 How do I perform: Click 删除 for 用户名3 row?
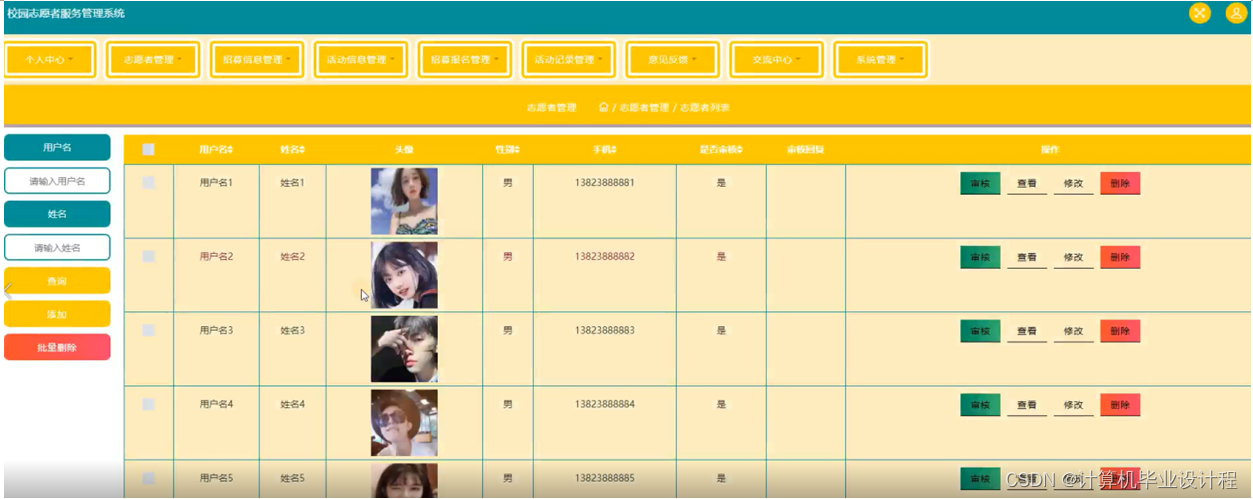[x=1120, y=331]
